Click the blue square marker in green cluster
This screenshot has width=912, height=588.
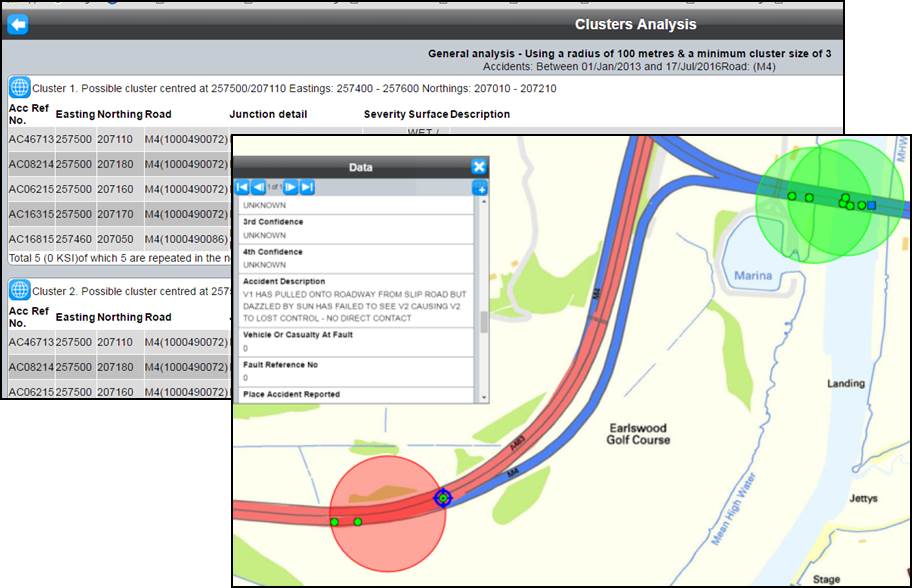(871, 205)
